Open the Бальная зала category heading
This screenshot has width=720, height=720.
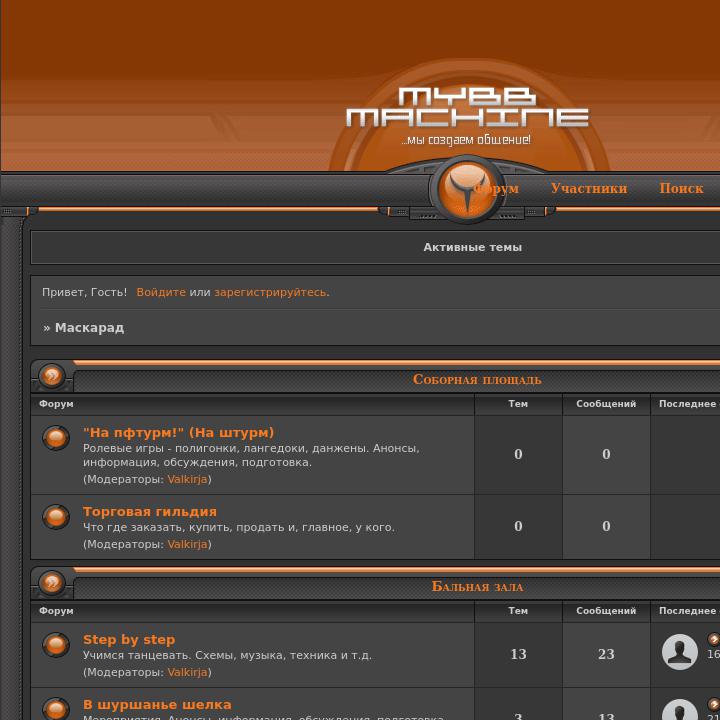tap(477, 586)
